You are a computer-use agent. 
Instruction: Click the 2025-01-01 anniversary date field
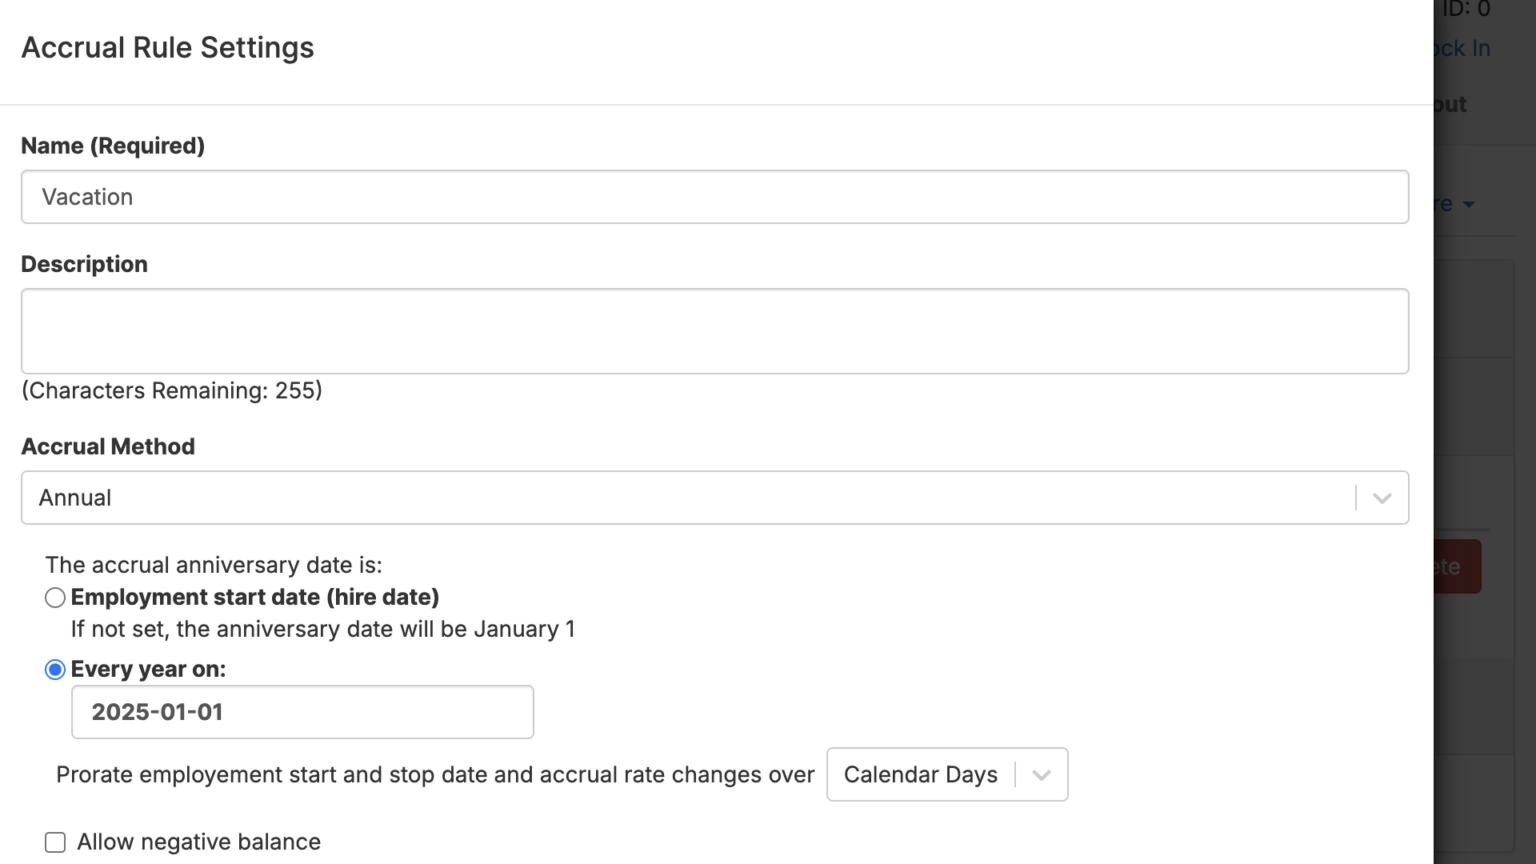302,712
